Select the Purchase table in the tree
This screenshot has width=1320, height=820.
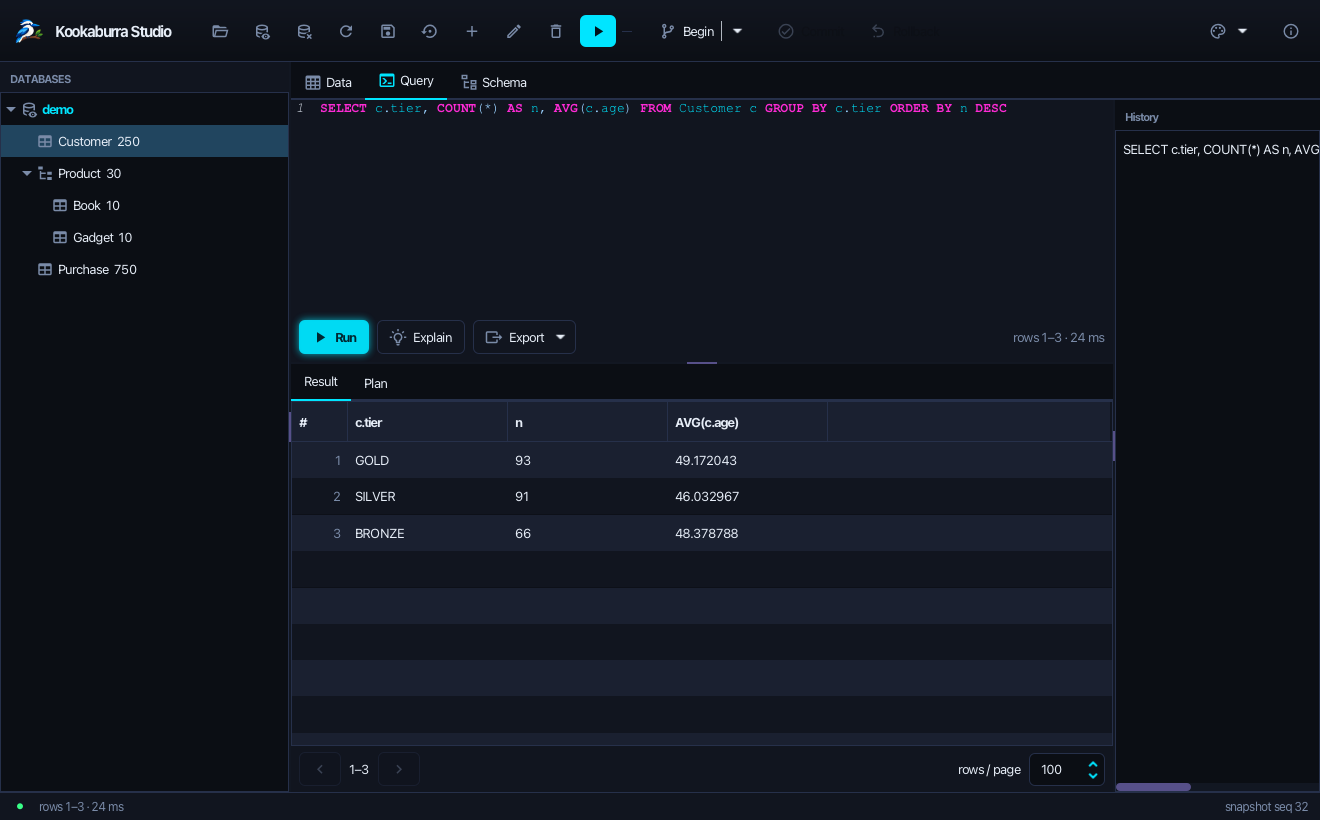tap(144, 269)
